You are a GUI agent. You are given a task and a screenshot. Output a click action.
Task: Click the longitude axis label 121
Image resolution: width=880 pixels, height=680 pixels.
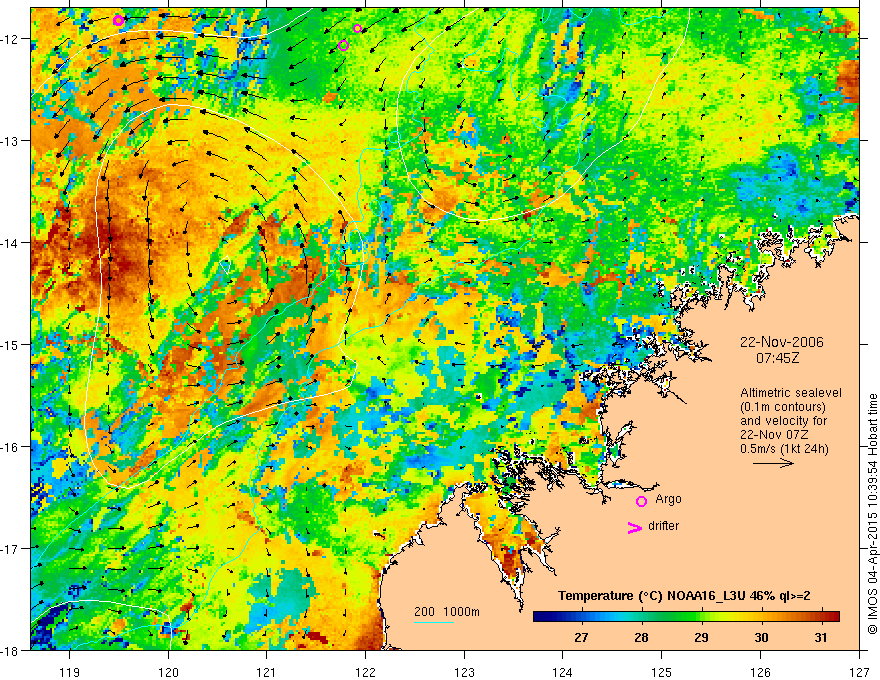[x=267, y=672]
